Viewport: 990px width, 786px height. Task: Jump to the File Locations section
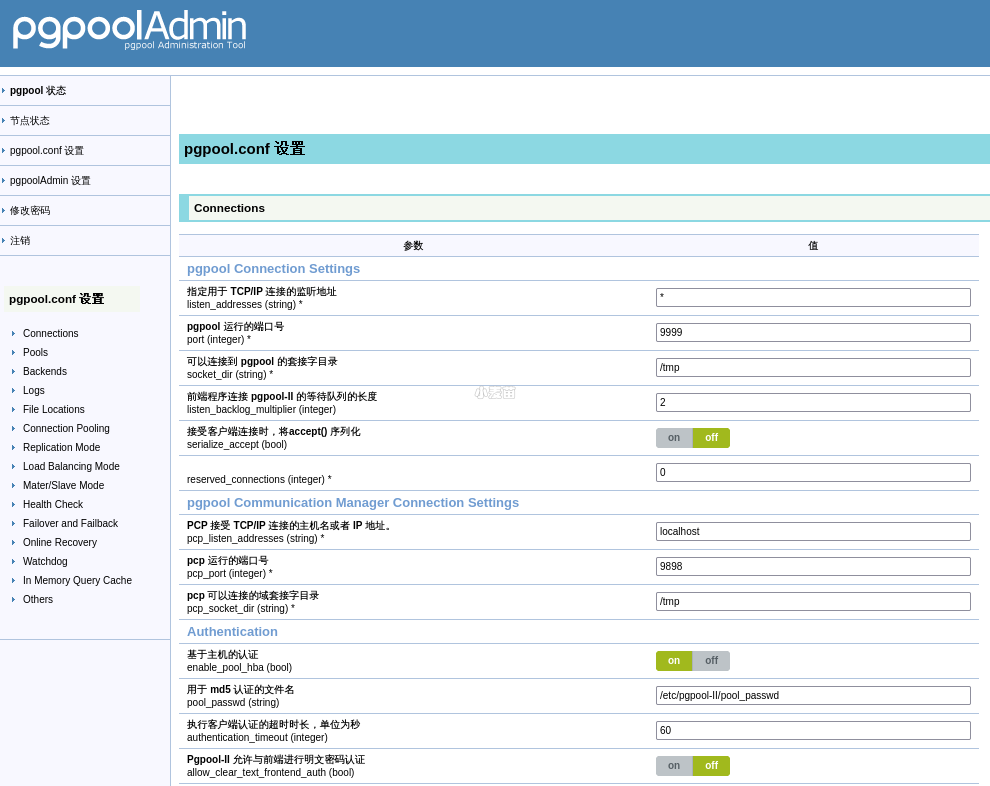click(54, 409)
